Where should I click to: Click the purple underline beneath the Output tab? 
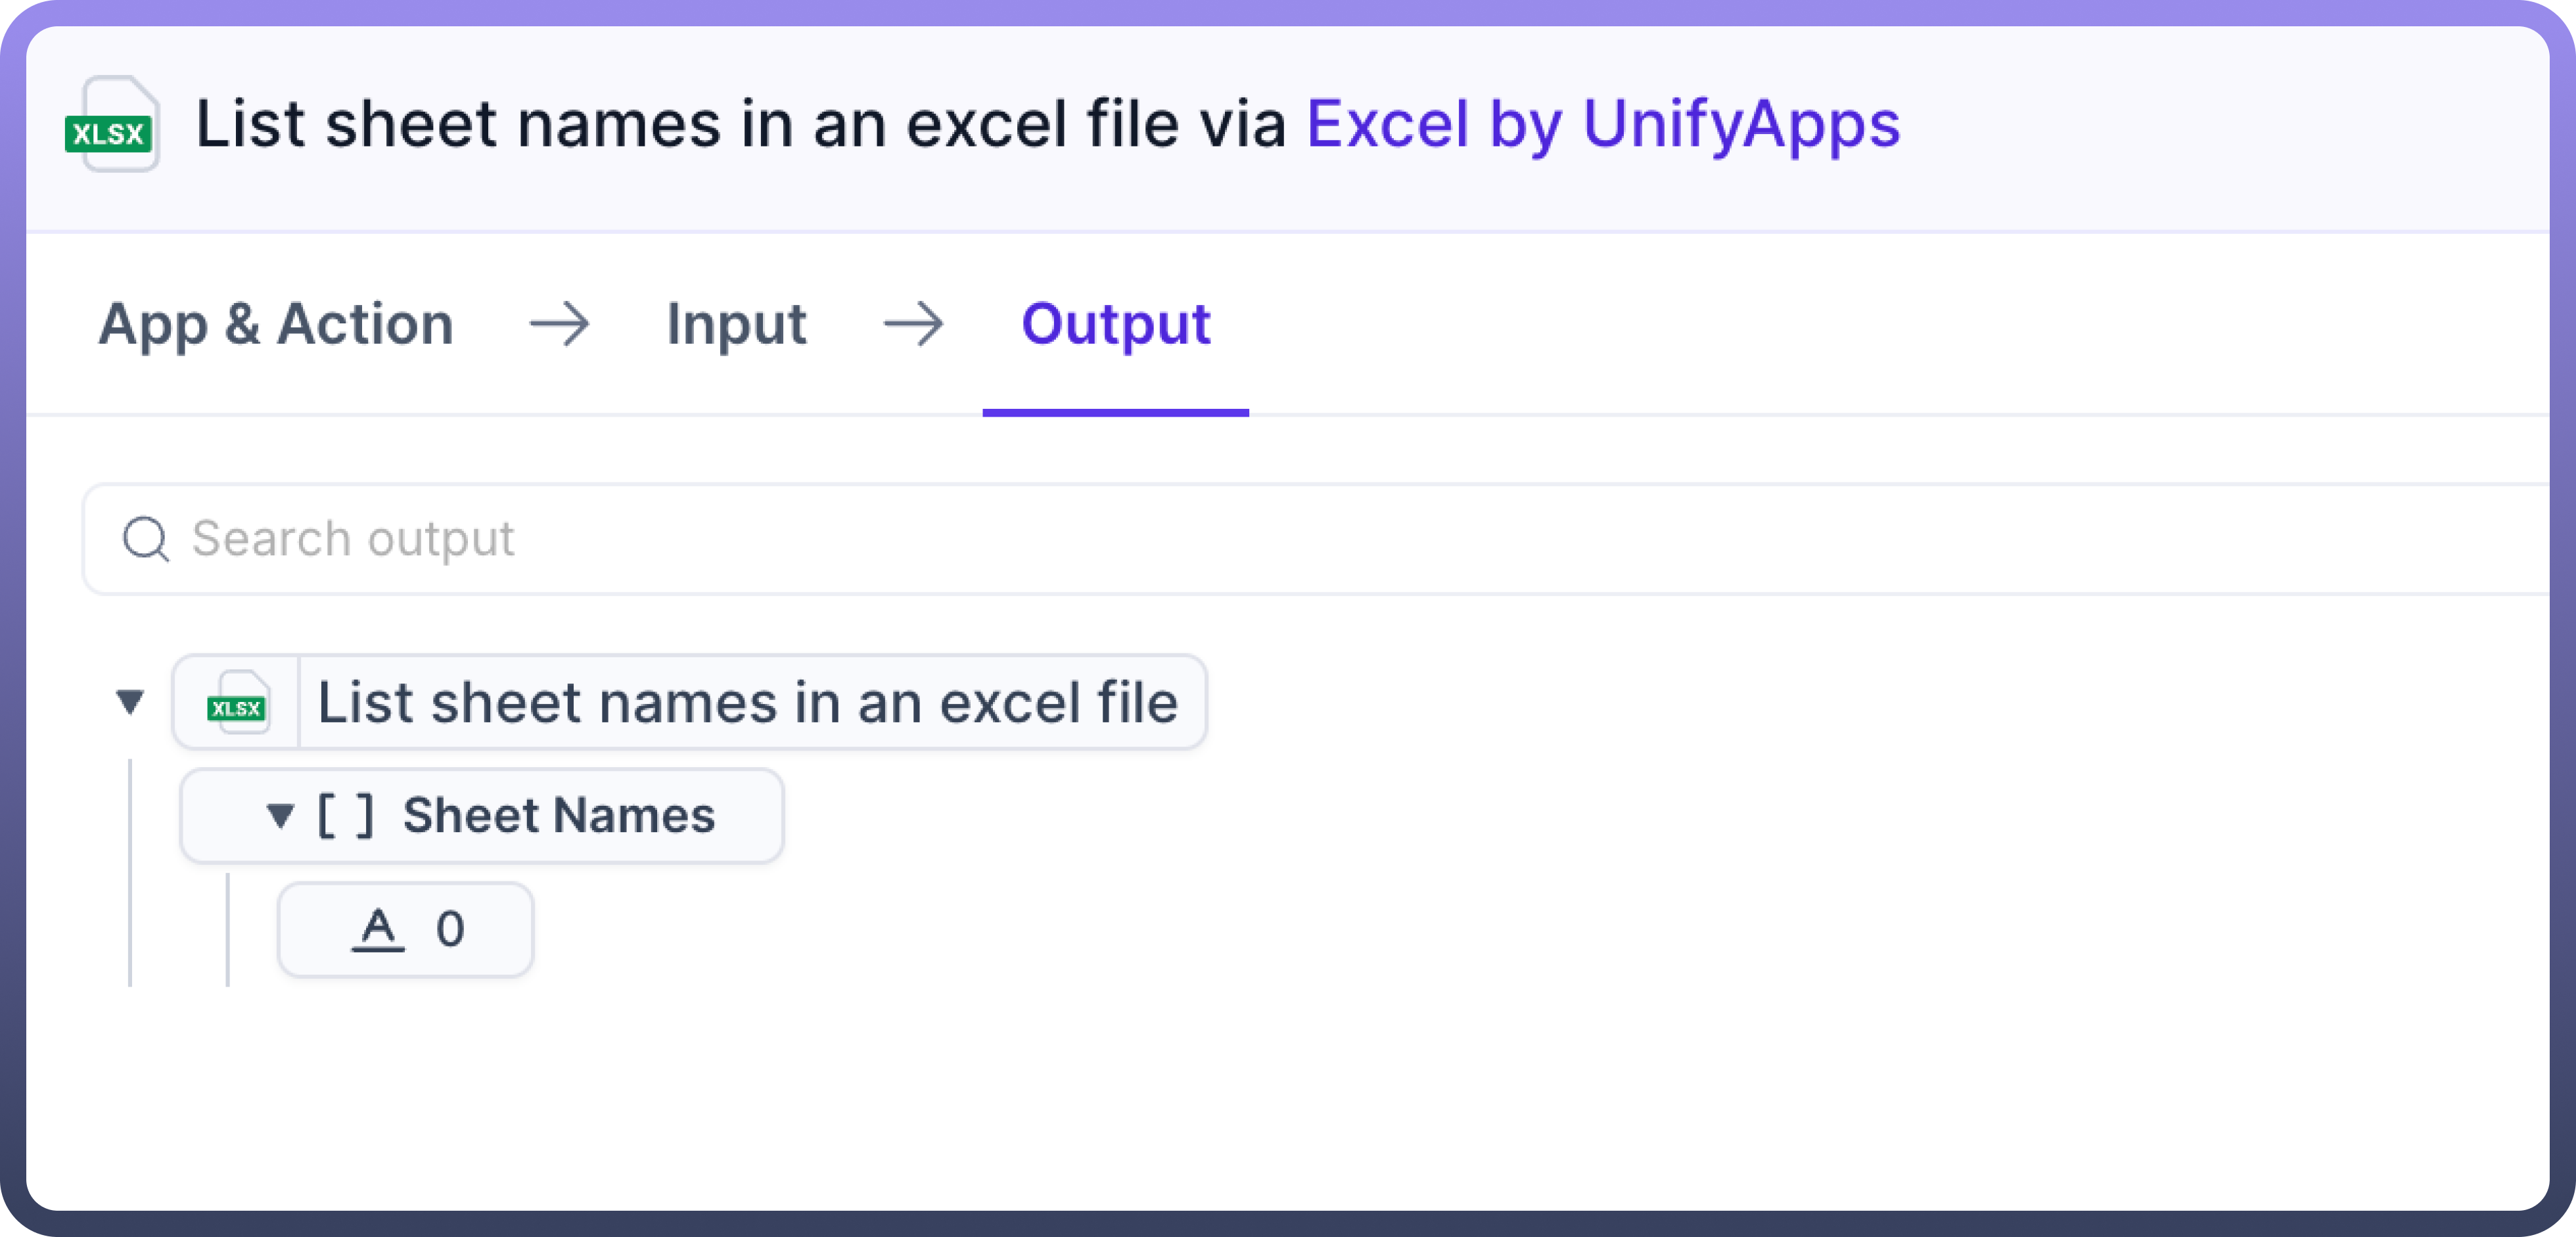pyautogui.click(x=1115, y=412)
